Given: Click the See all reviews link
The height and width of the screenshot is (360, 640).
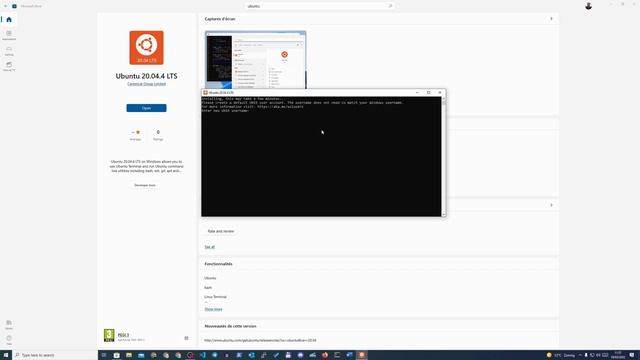Looking at the screenshot, I should [x=209, y=247].
